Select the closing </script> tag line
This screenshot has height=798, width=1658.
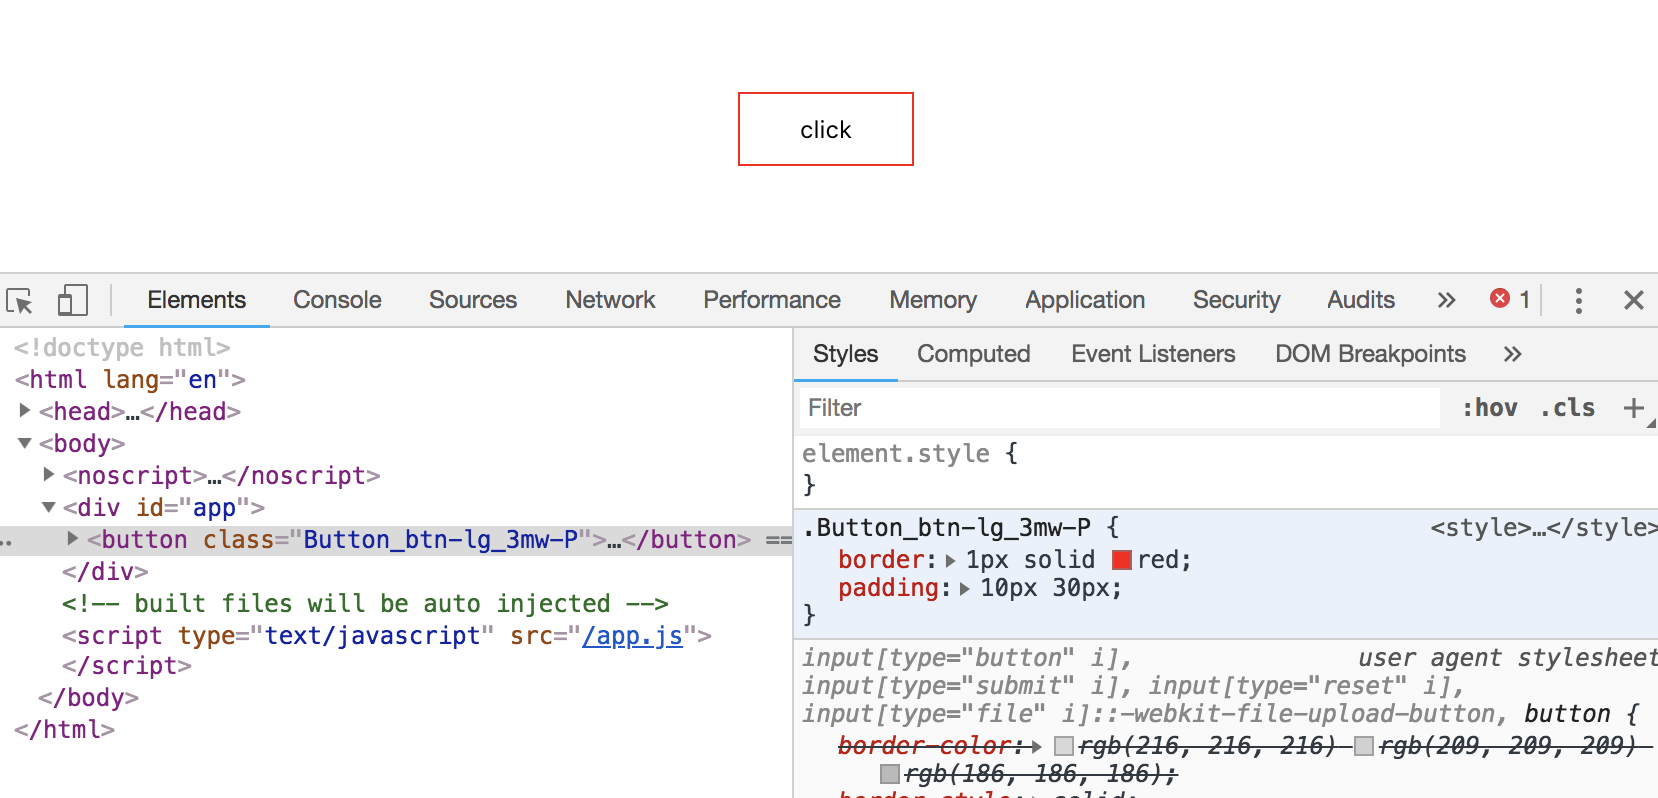point(126,666)
